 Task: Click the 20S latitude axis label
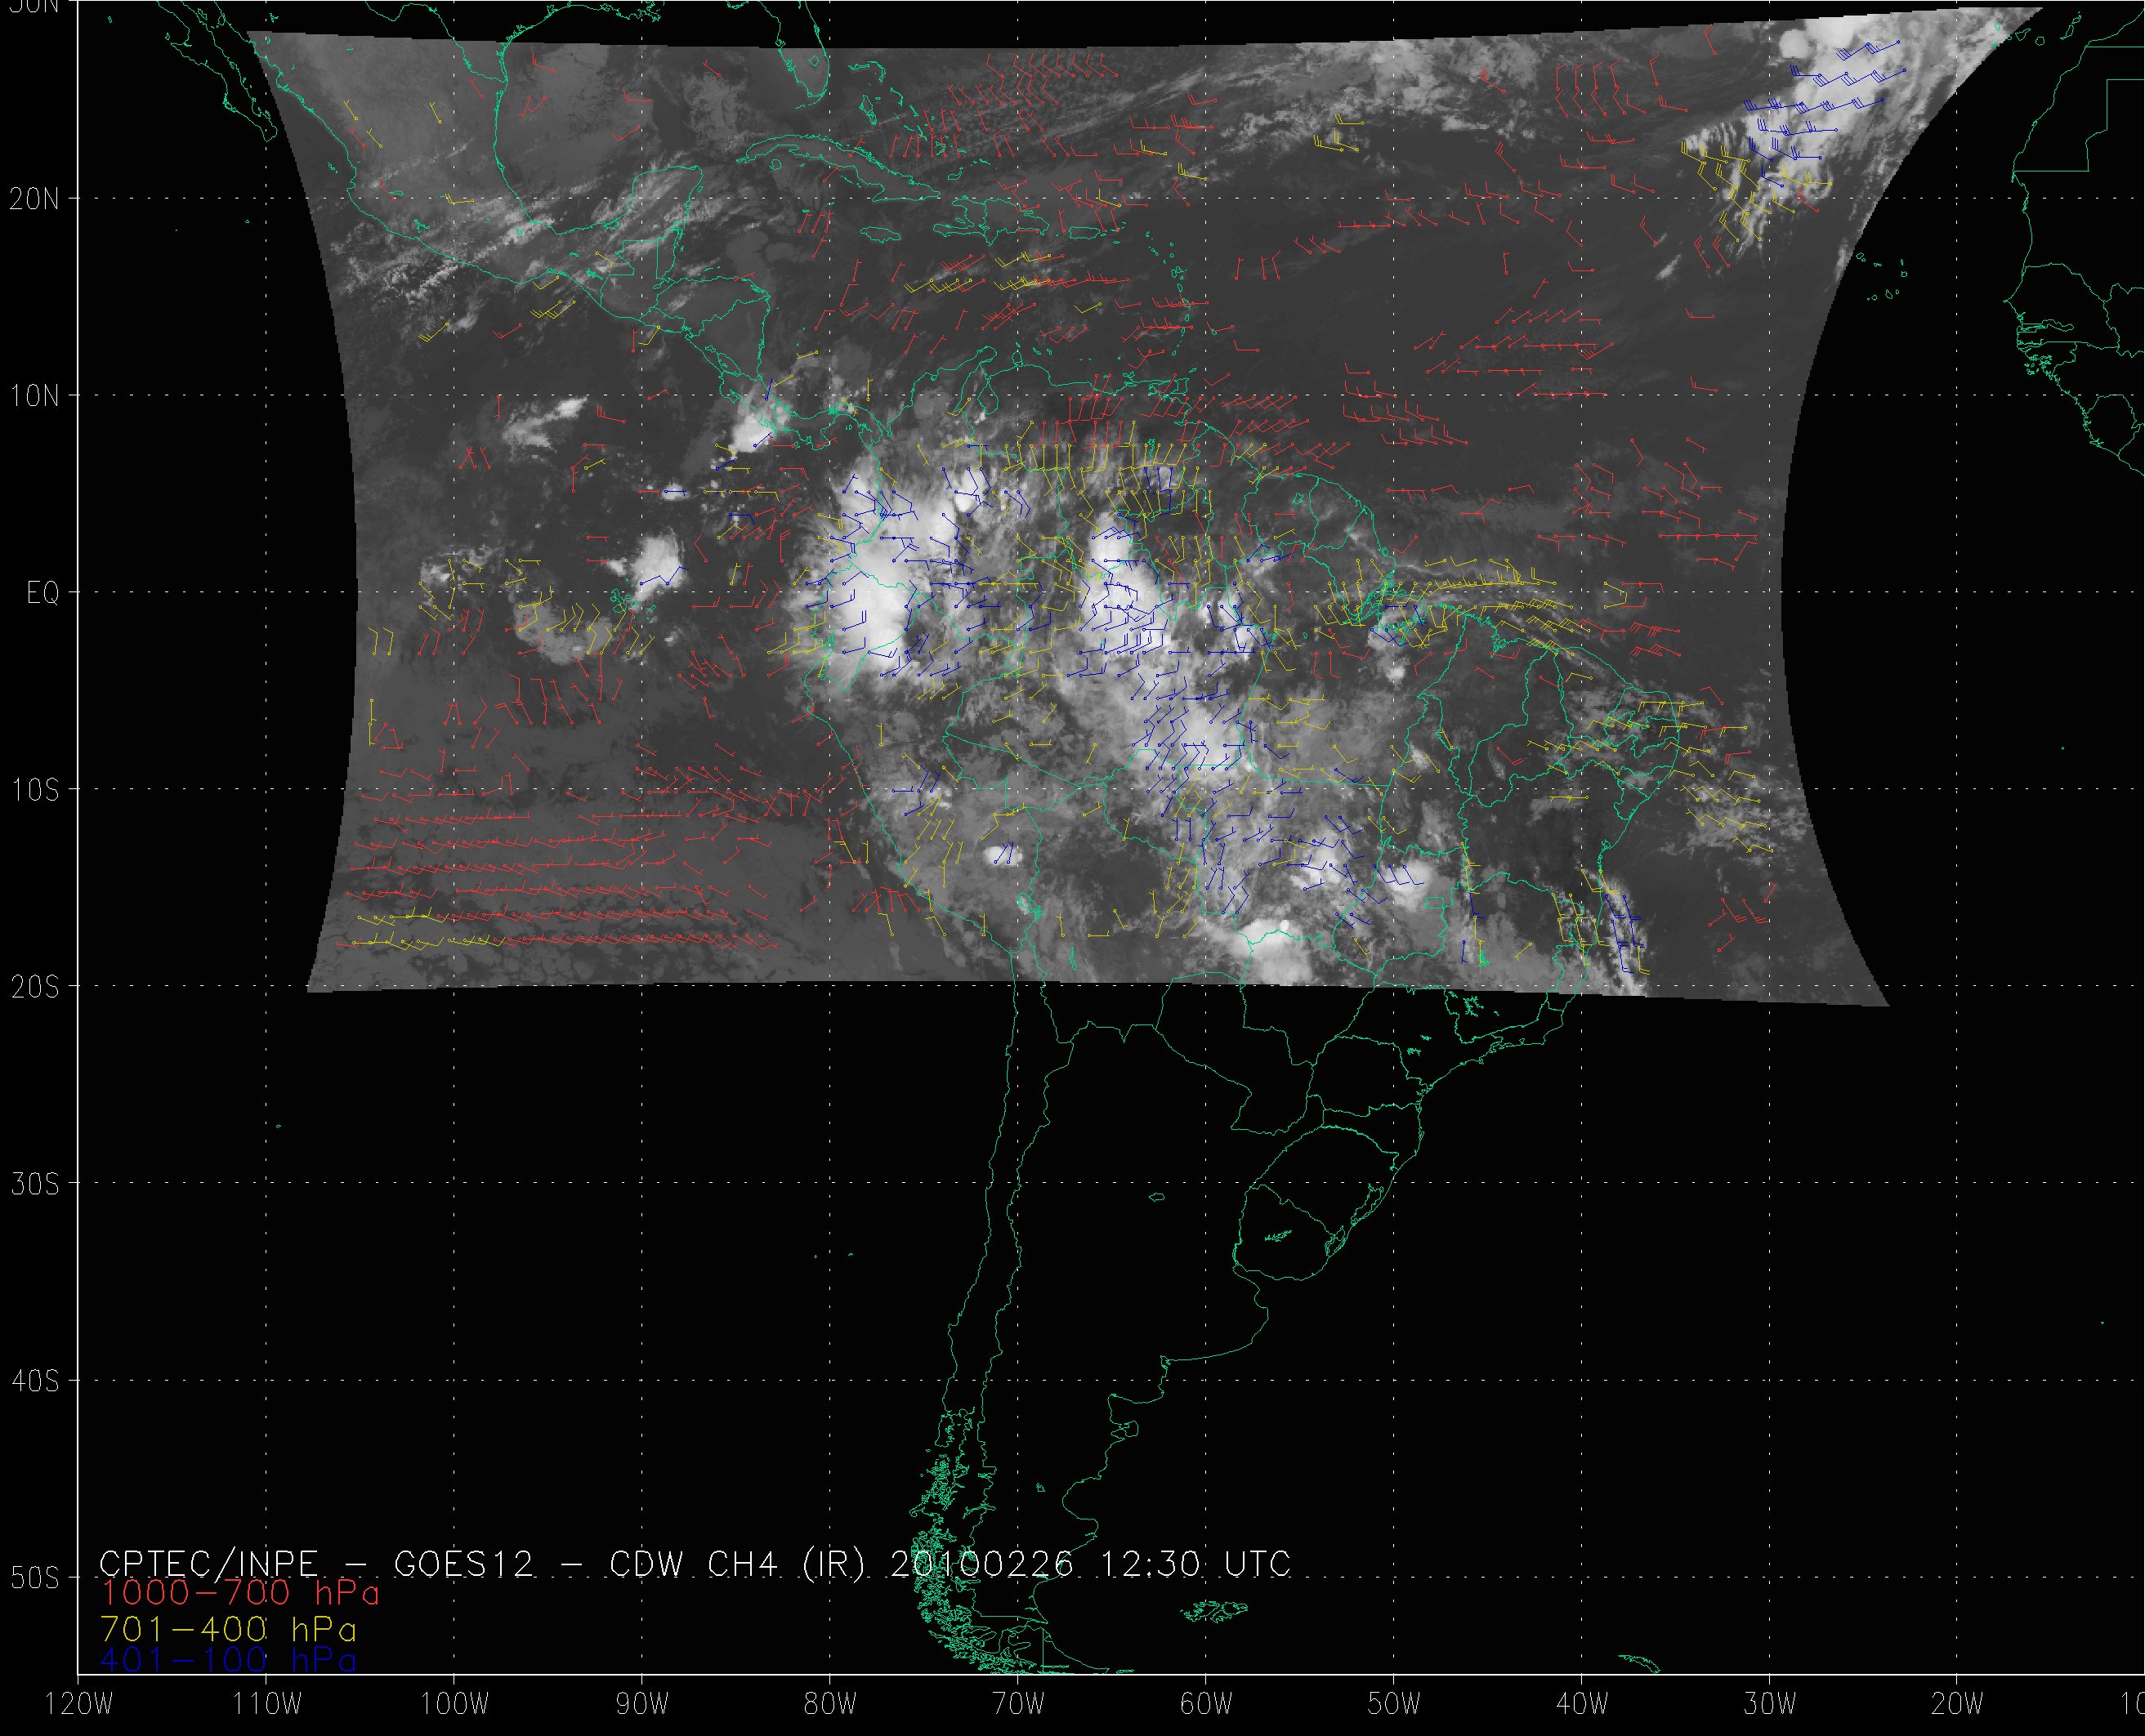coord(34,987)
